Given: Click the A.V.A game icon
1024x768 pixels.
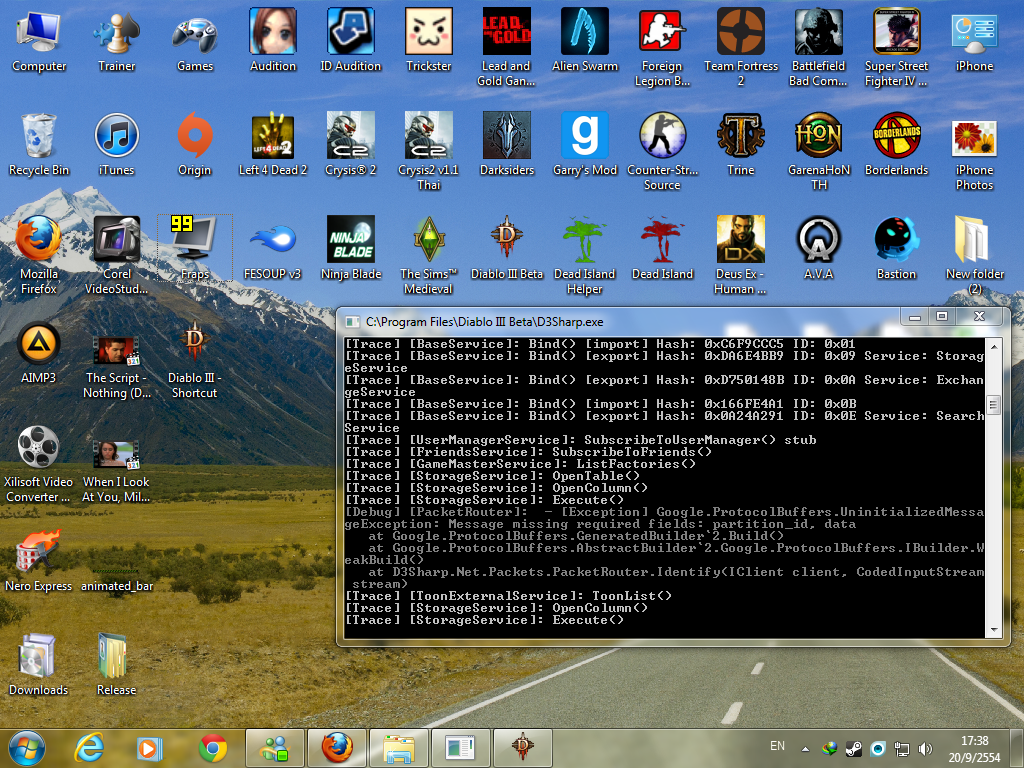Looking at the screenshot, I should pyautogui.click(x=818, y=248).
